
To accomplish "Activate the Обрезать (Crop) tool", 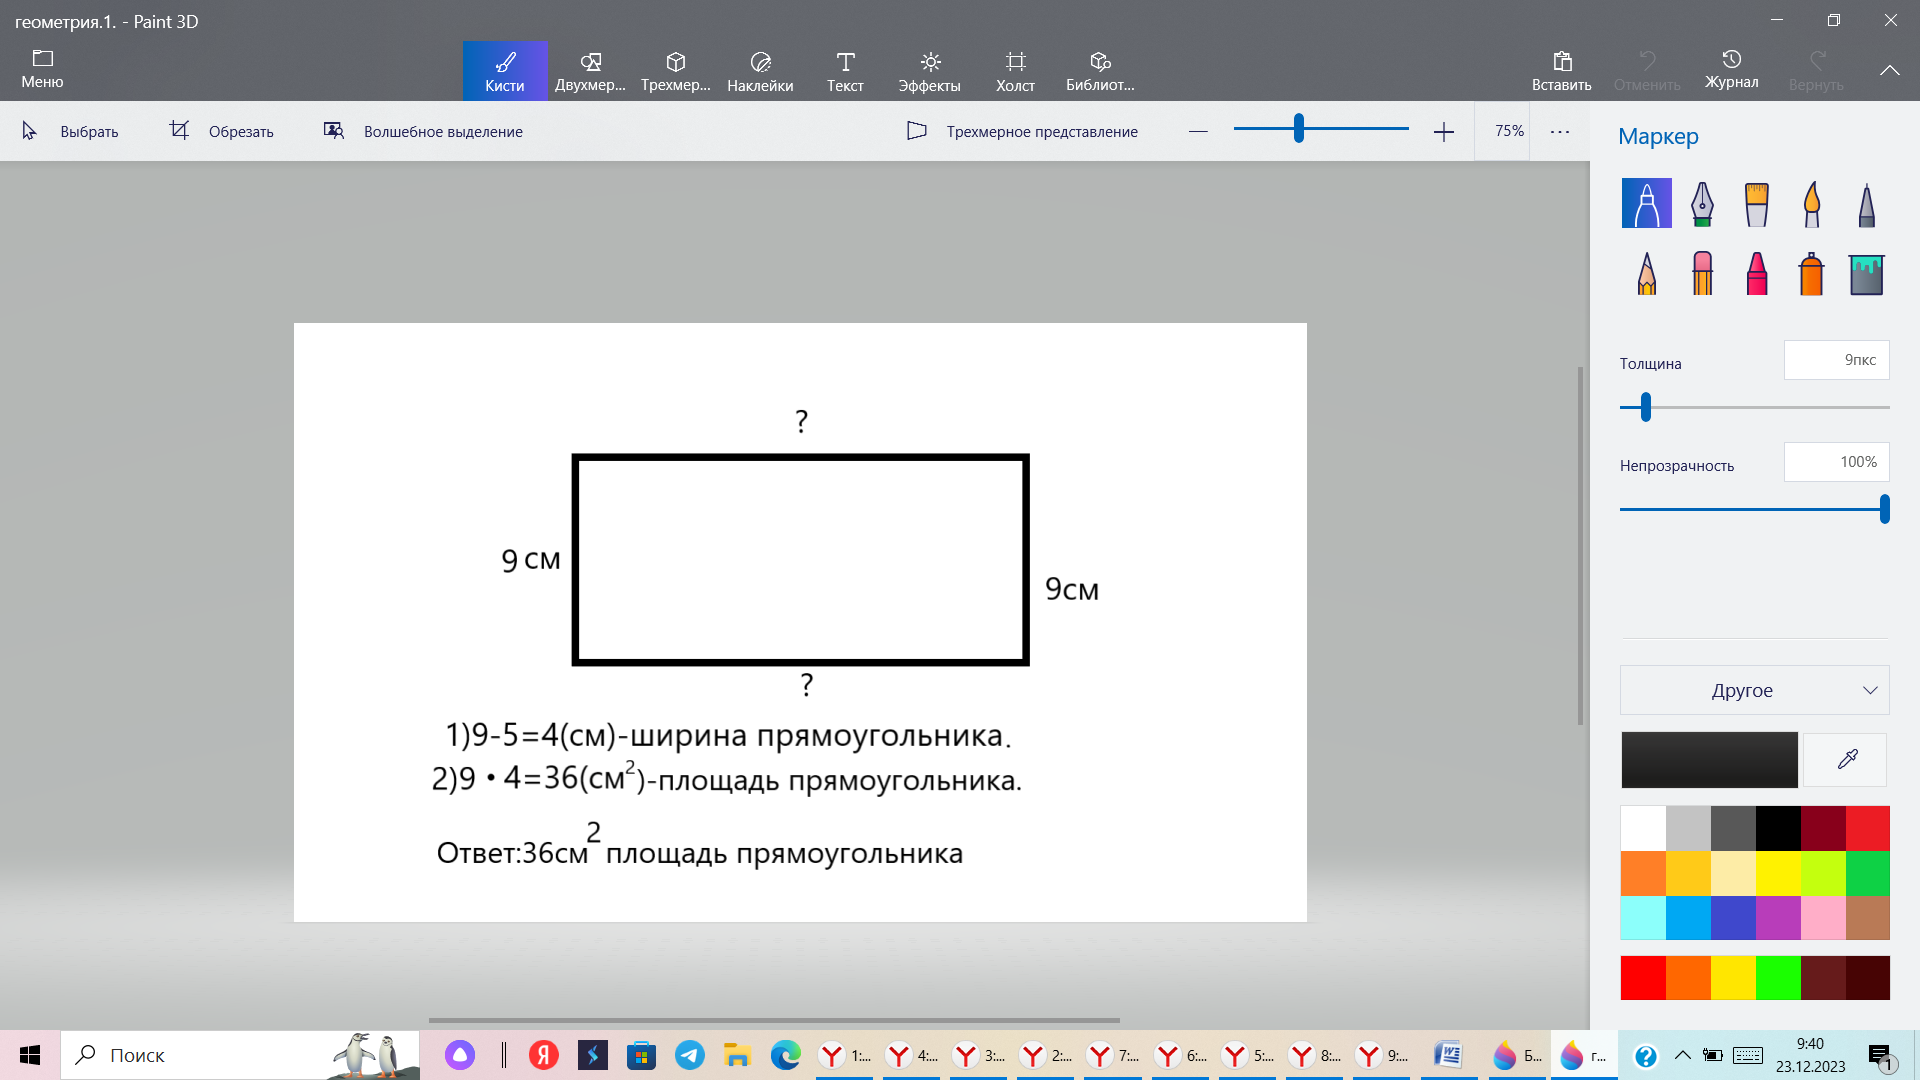I will coord(221,131).
